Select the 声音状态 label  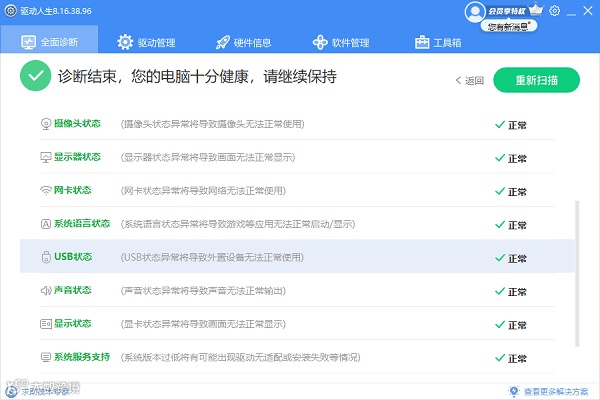tap(73, 290)
